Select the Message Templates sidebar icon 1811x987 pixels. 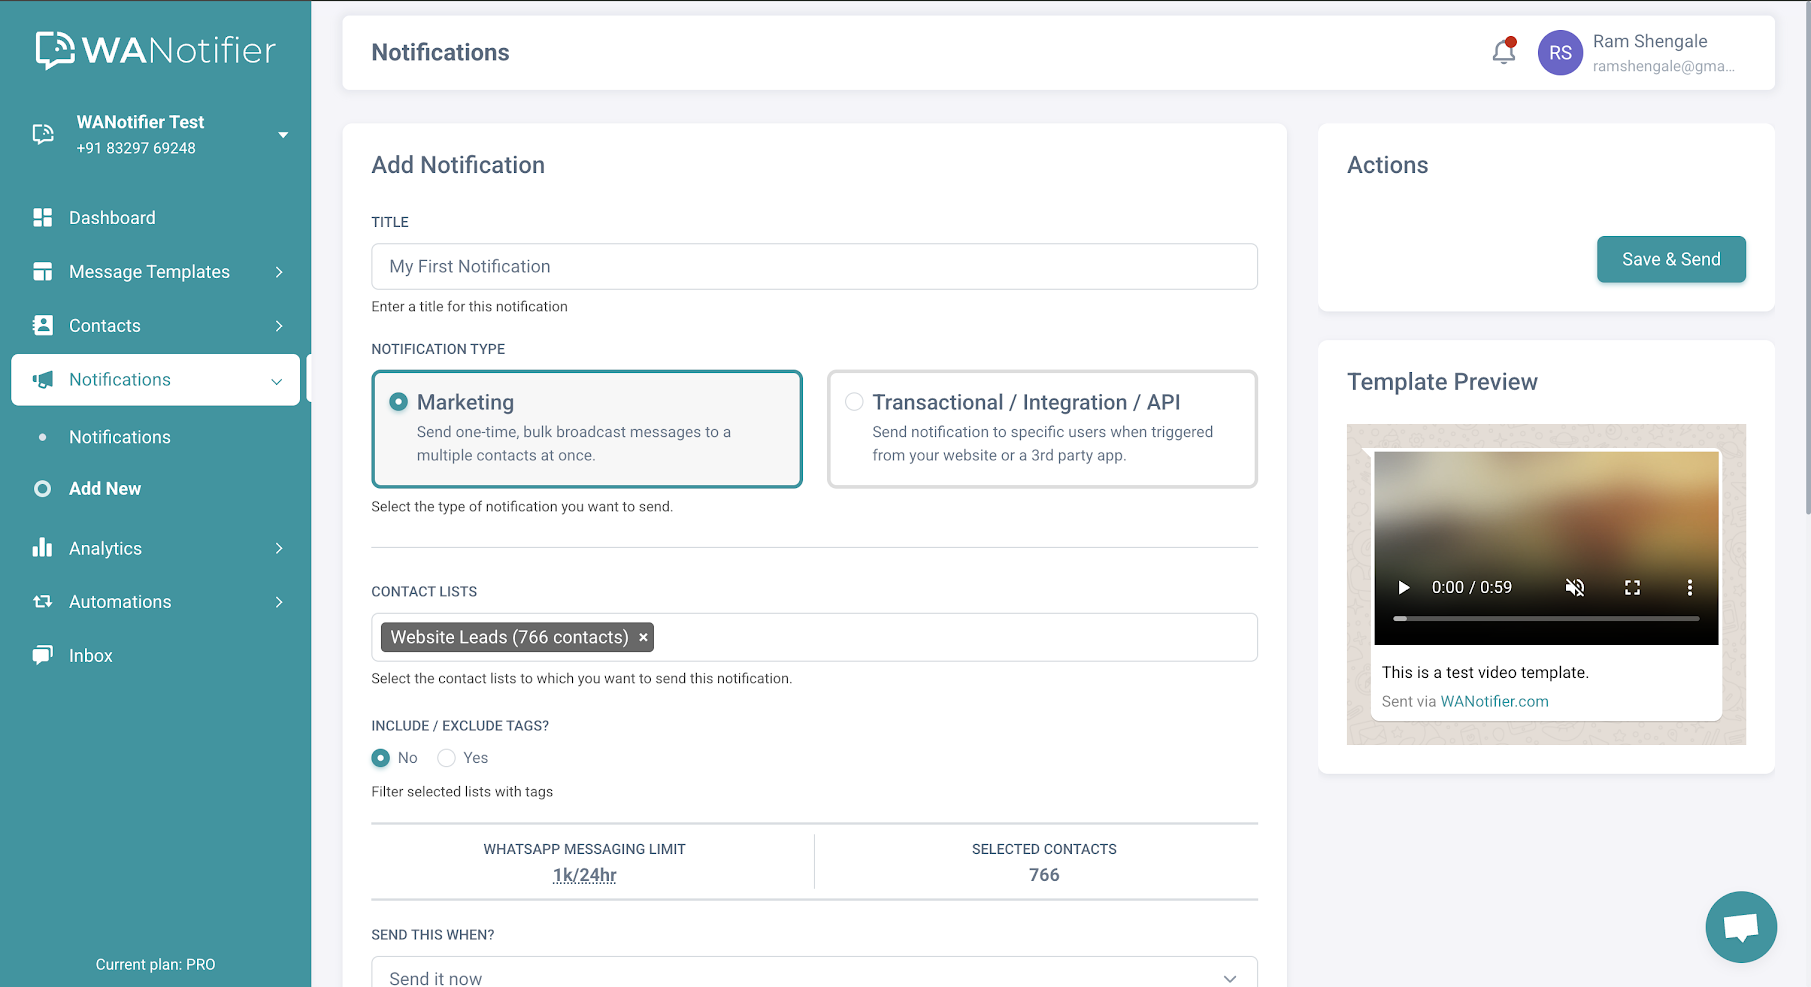[x=44, y=271]
